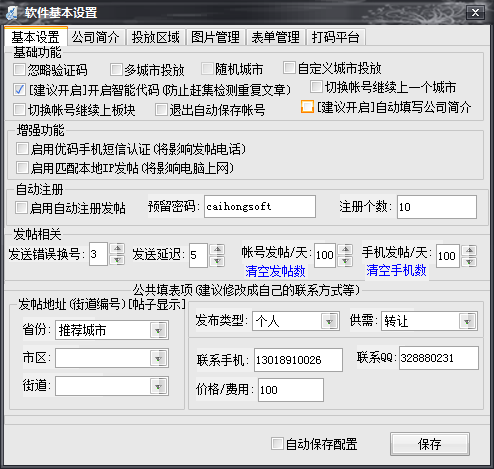Click the 联系QQ input field
This screenshot has height=469, width=494.
(439, 358)
